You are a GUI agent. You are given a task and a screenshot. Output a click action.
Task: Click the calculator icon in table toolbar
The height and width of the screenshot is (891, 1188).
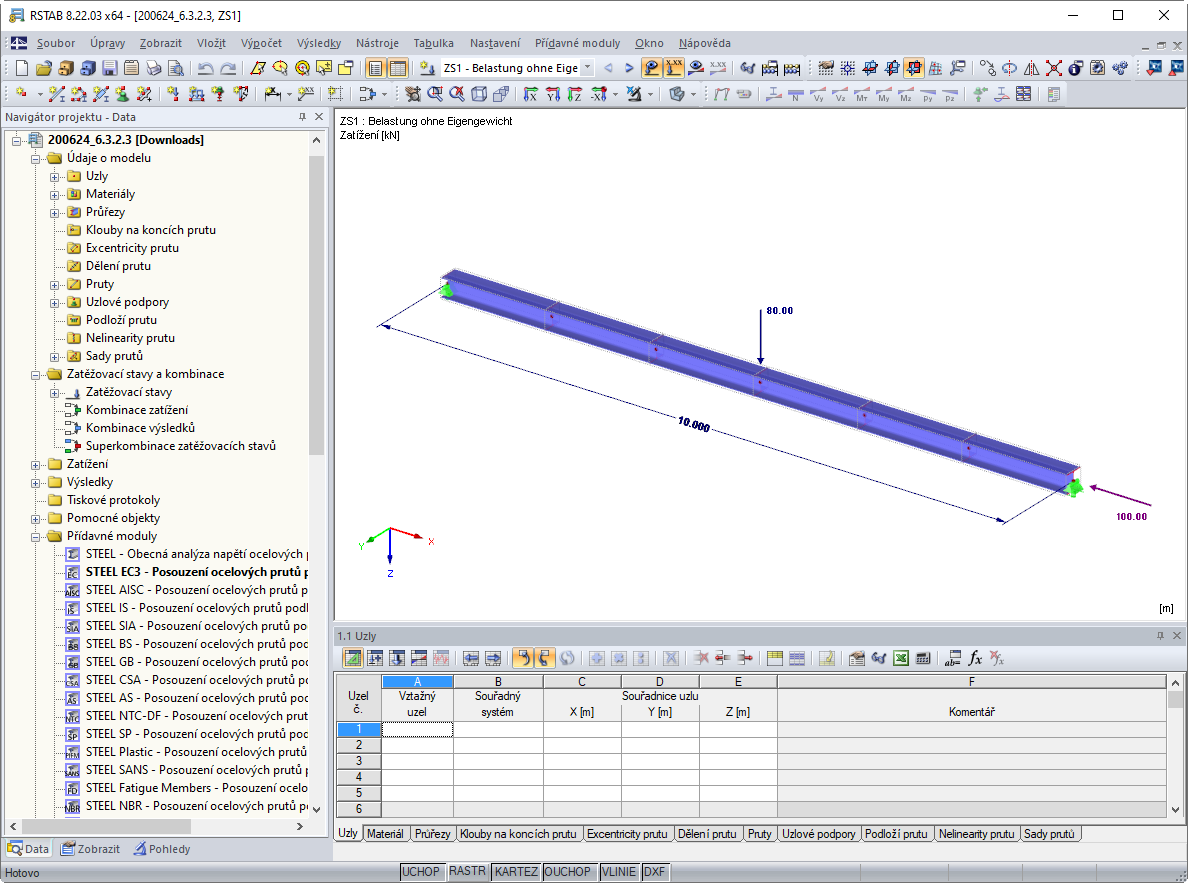[923, 658]
